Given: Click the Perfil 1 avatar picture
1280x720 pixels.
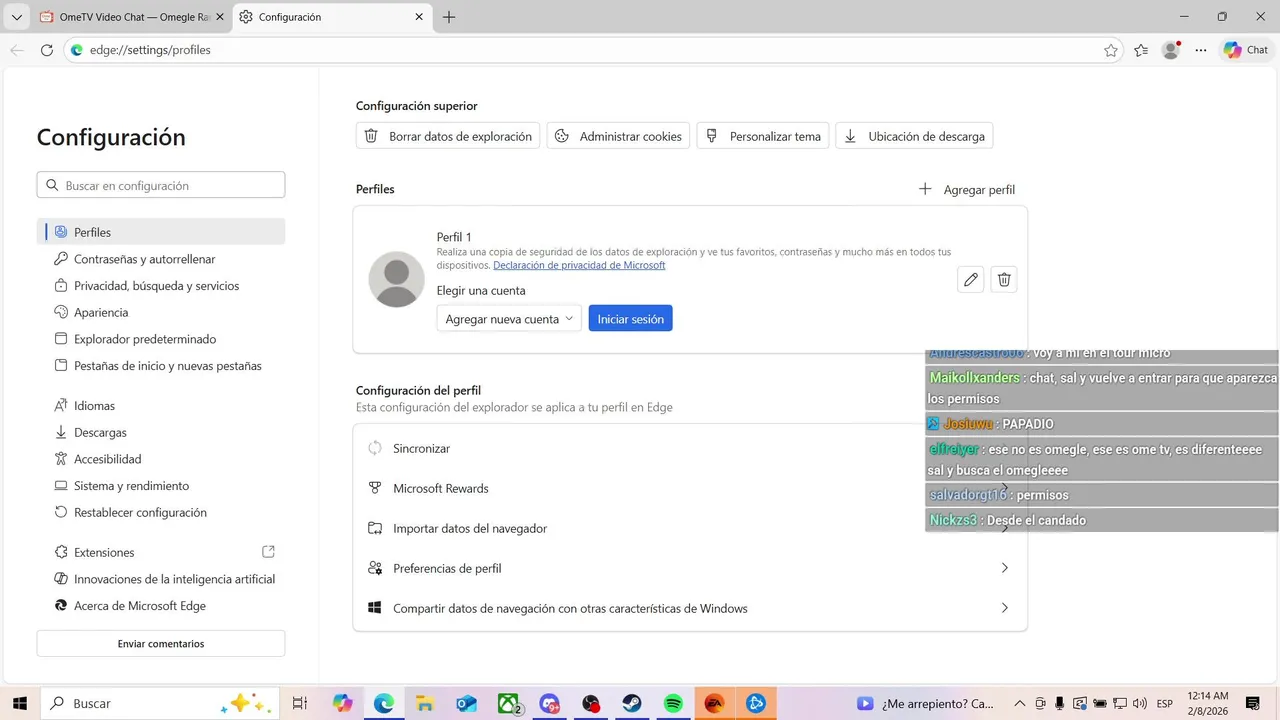Looking at the screenshot, I should [397, 279].
